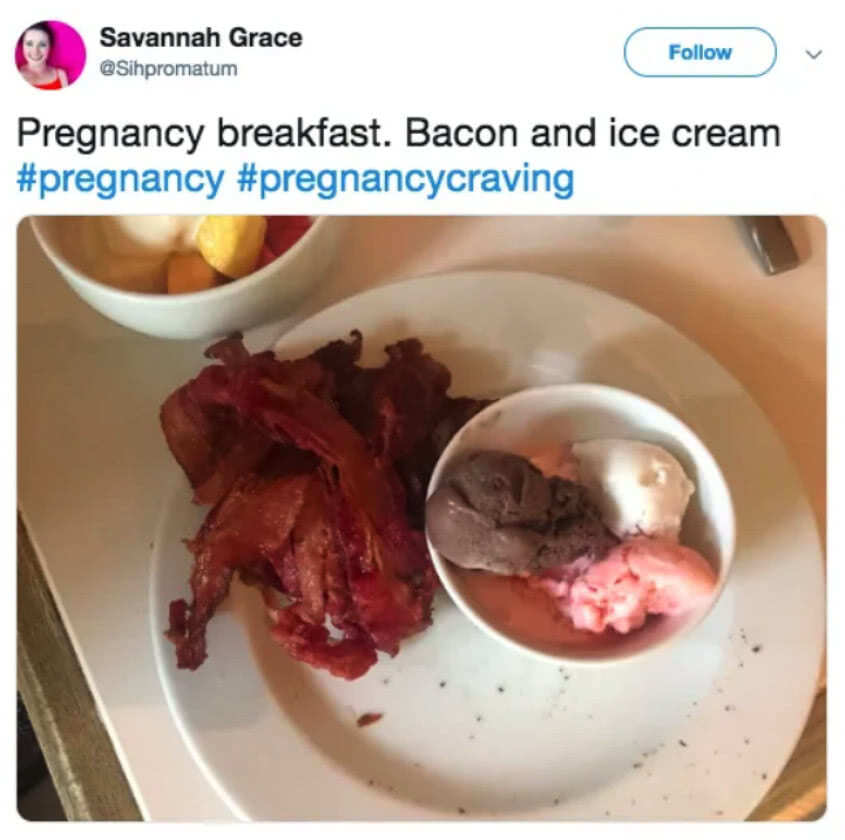Click the @Sihpromatum handle

pos(168,68)
